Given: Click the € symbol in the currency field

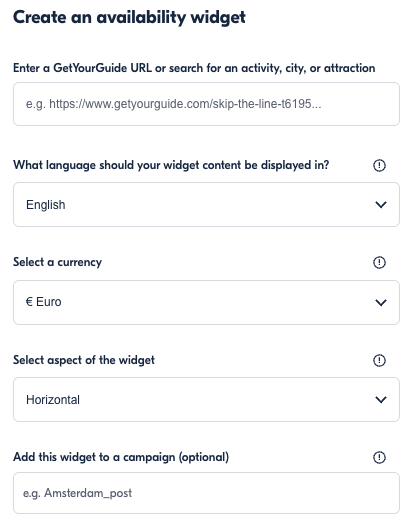Looking at the screenshot, I should [29, 302].
